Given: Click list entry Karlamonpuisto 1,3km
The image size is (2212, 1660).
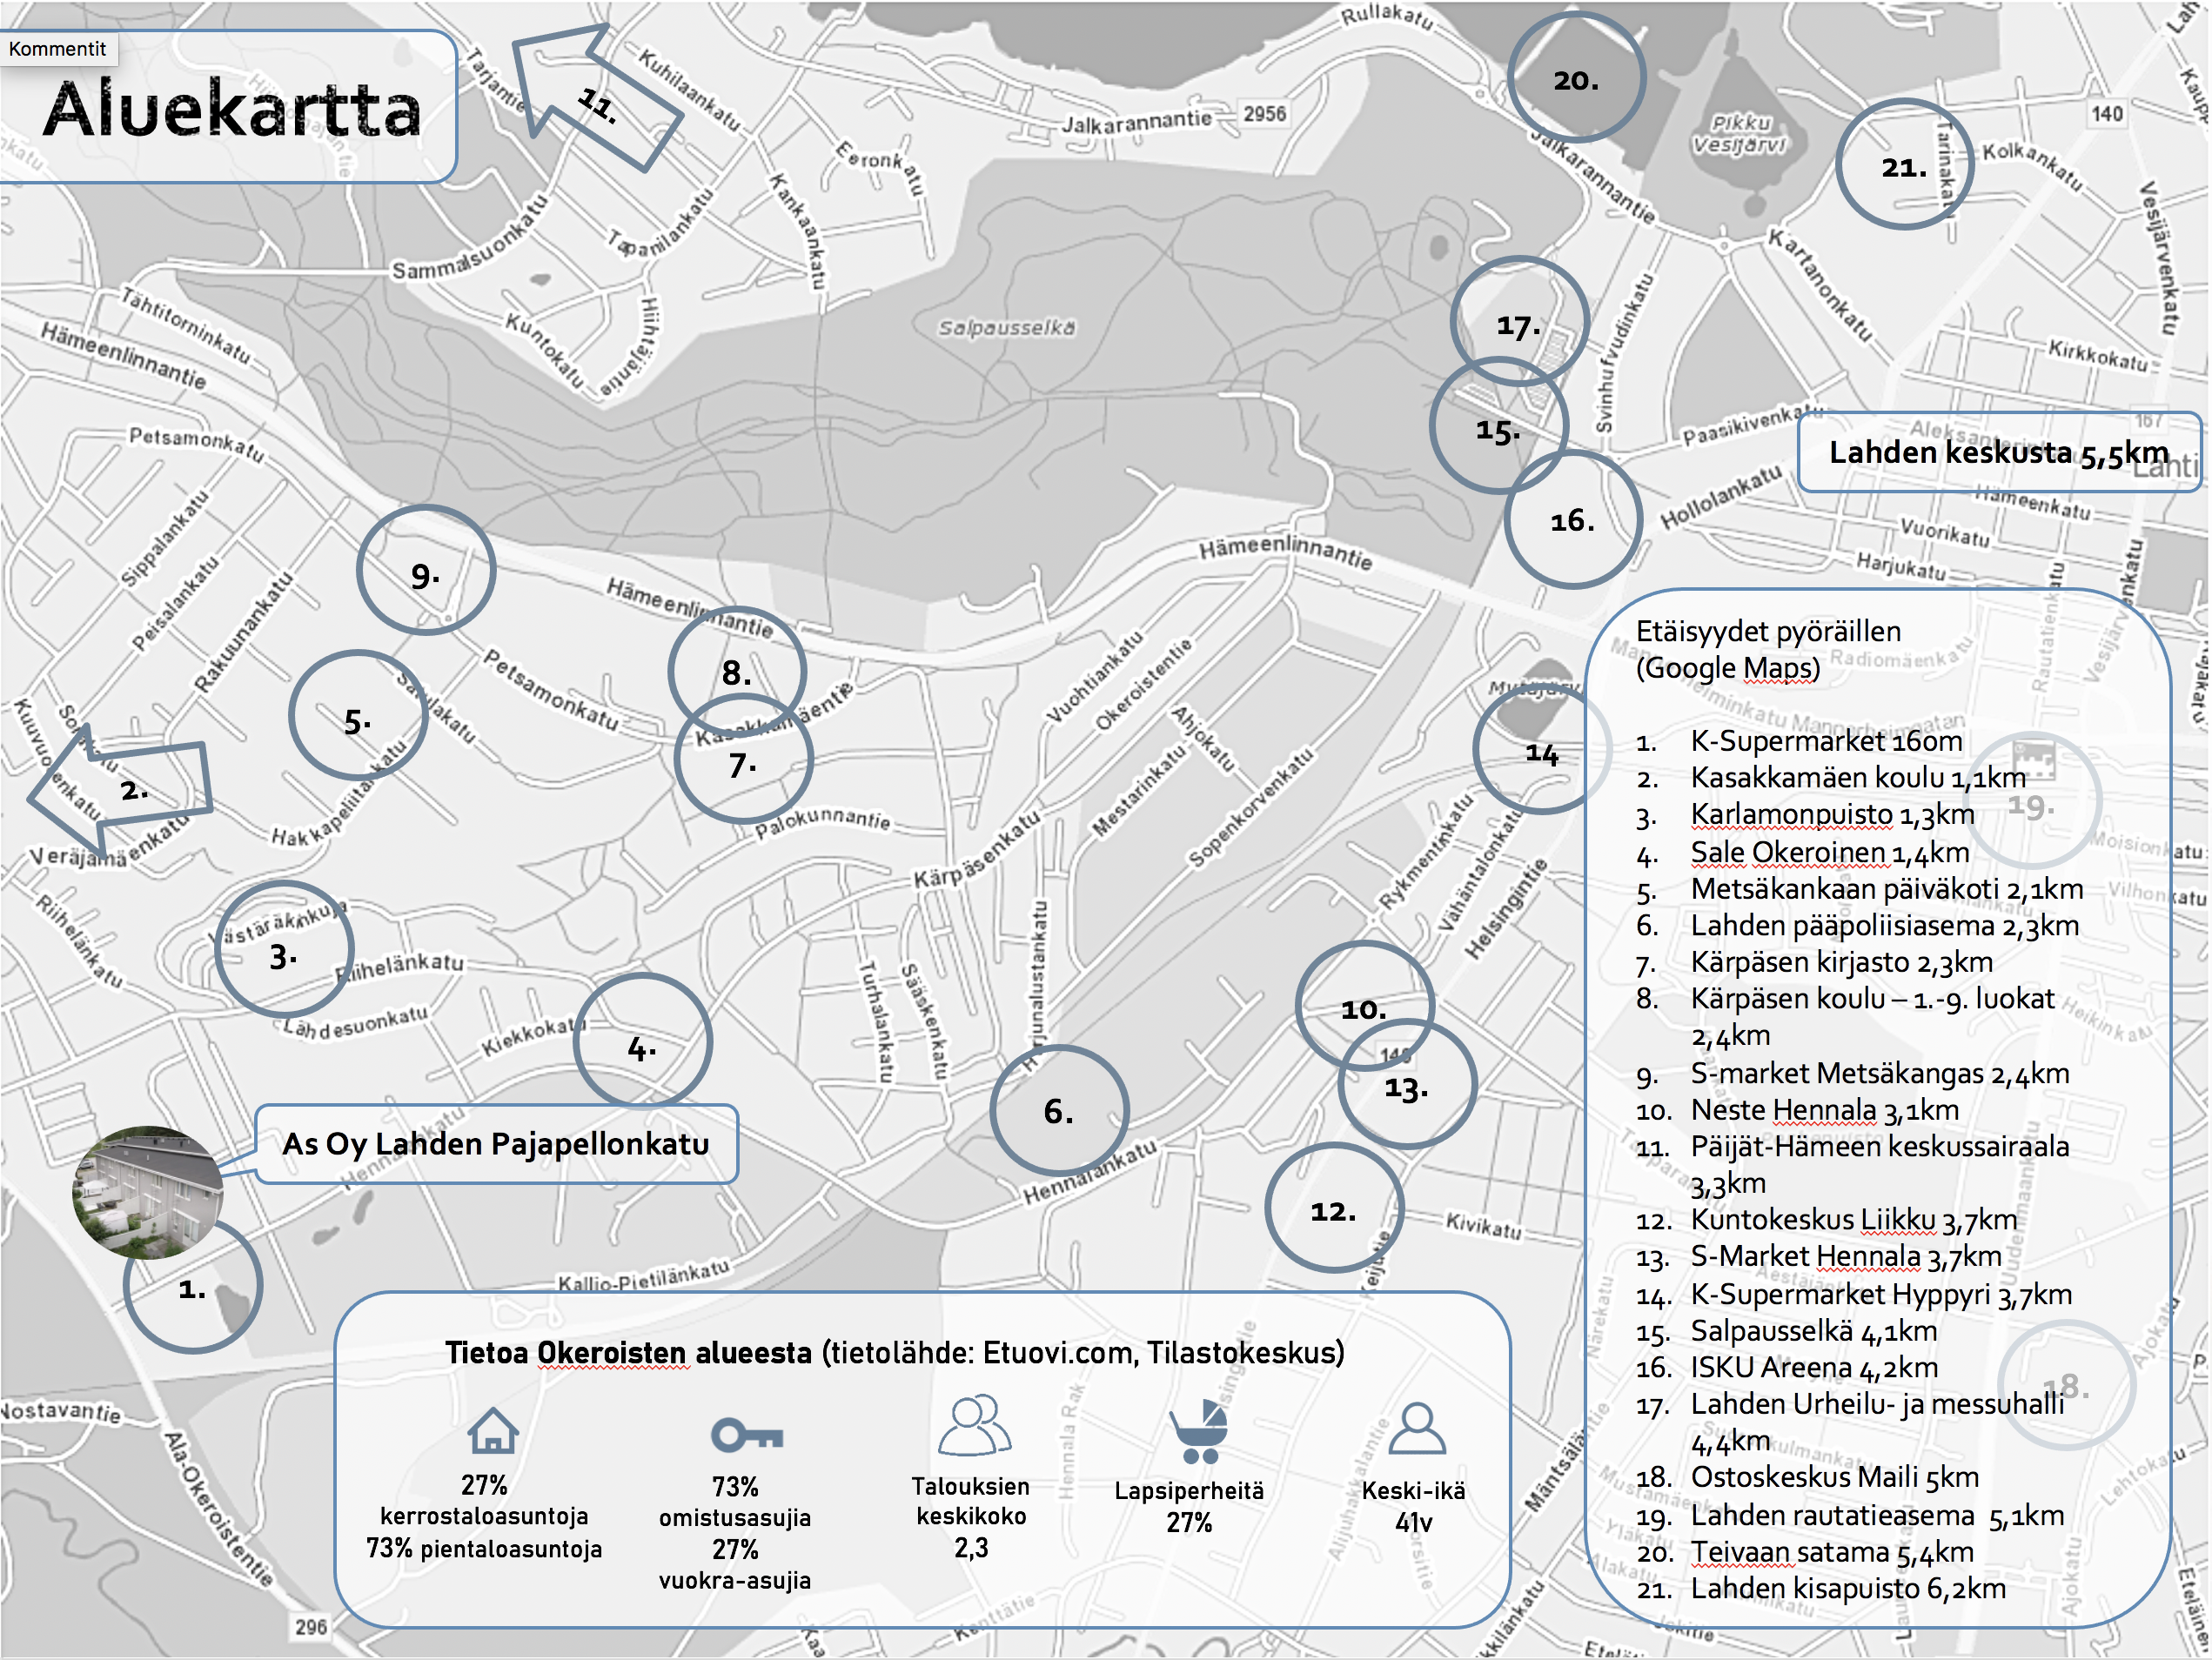Looking at the screenshot, I should pos(1832,814).
